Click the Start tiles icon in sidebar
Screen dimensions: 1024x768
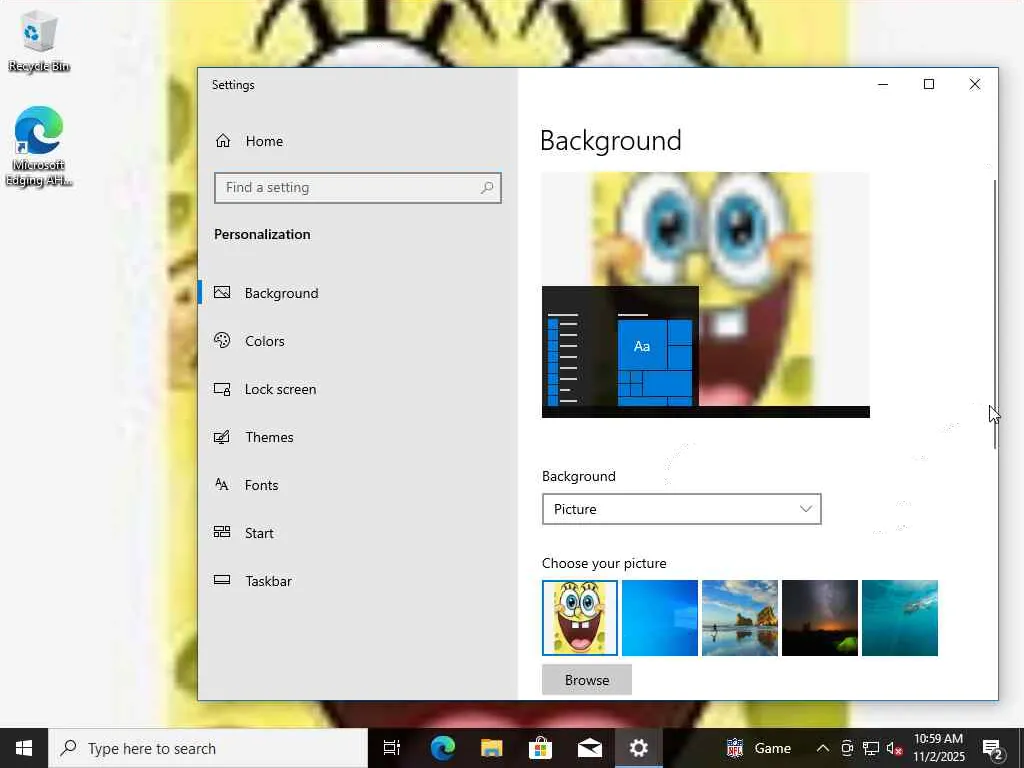pos(222,532)
